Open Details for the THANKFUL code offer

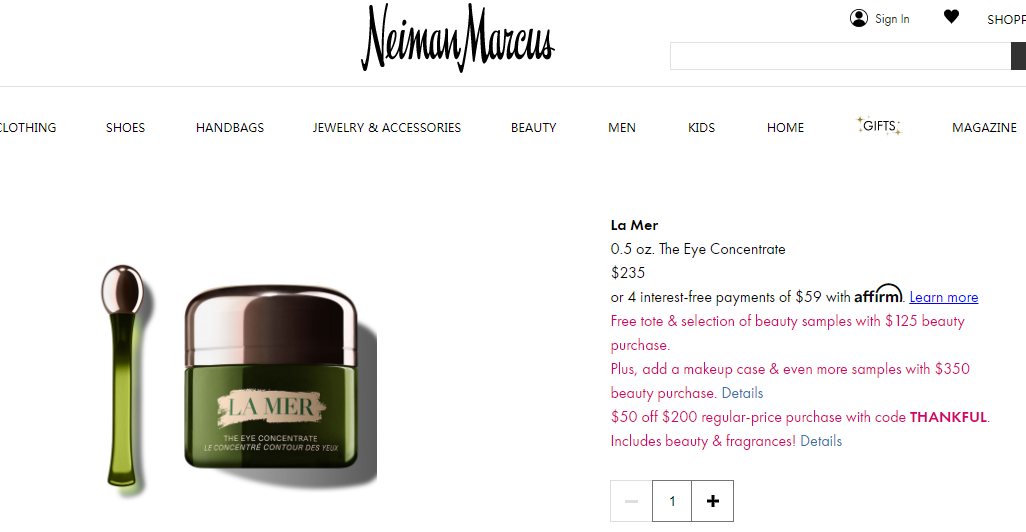[821, 441]
